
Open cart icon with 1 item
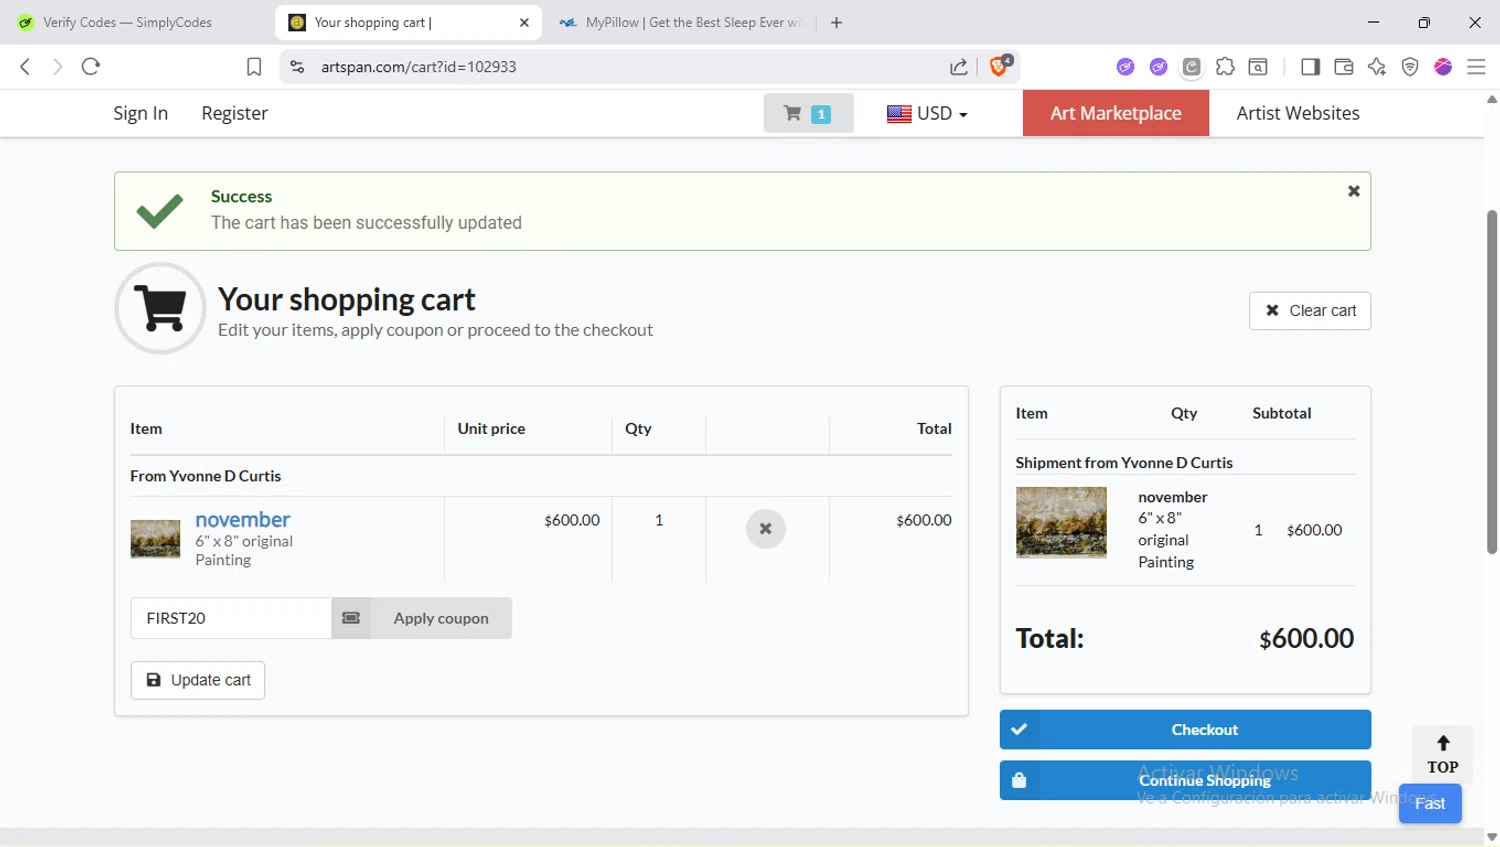pyautogui.click(x=808, y=113)
